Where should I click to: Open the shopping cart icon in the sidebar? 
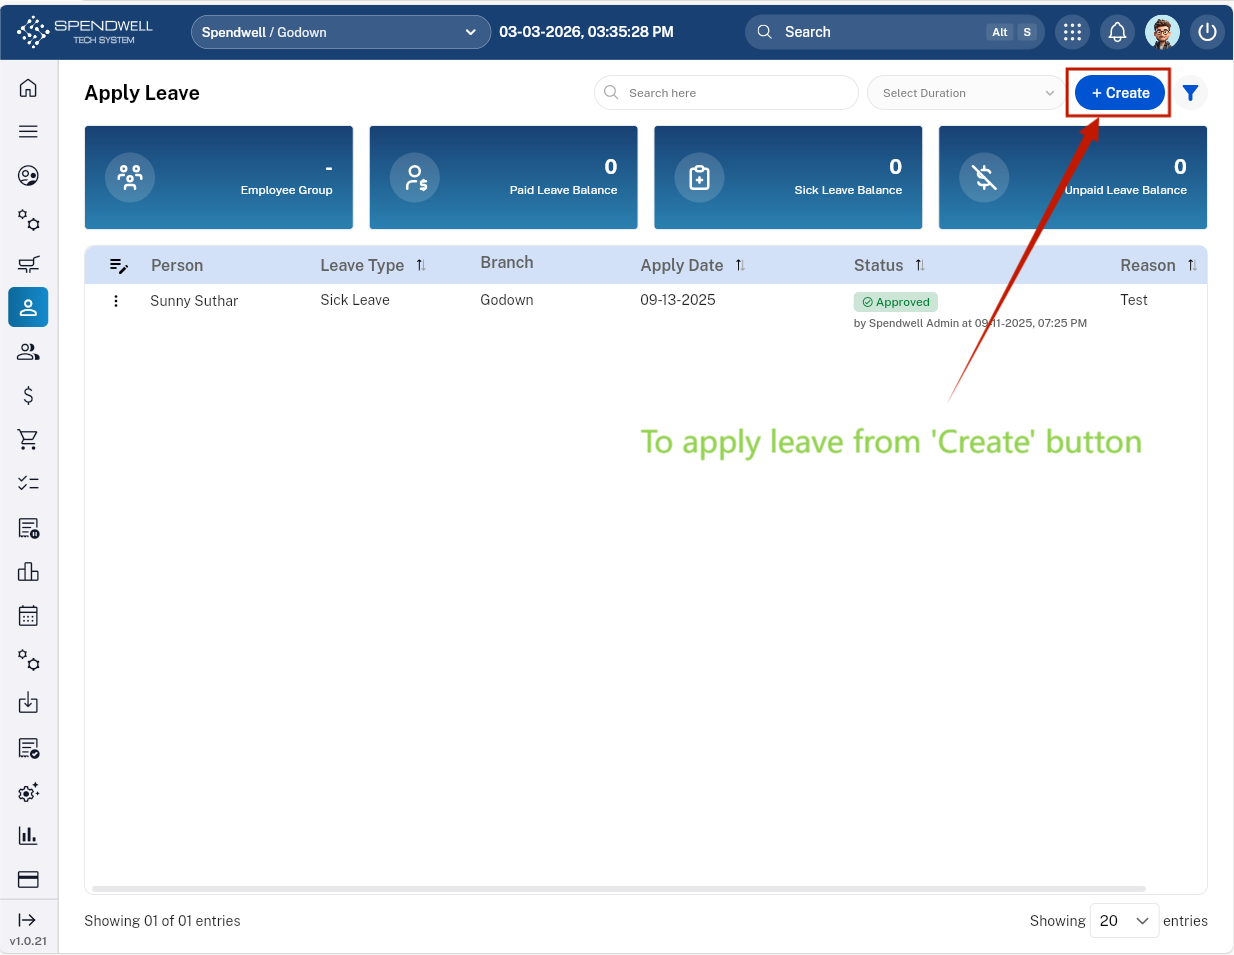pyautogui.click(x=28, y=440)
